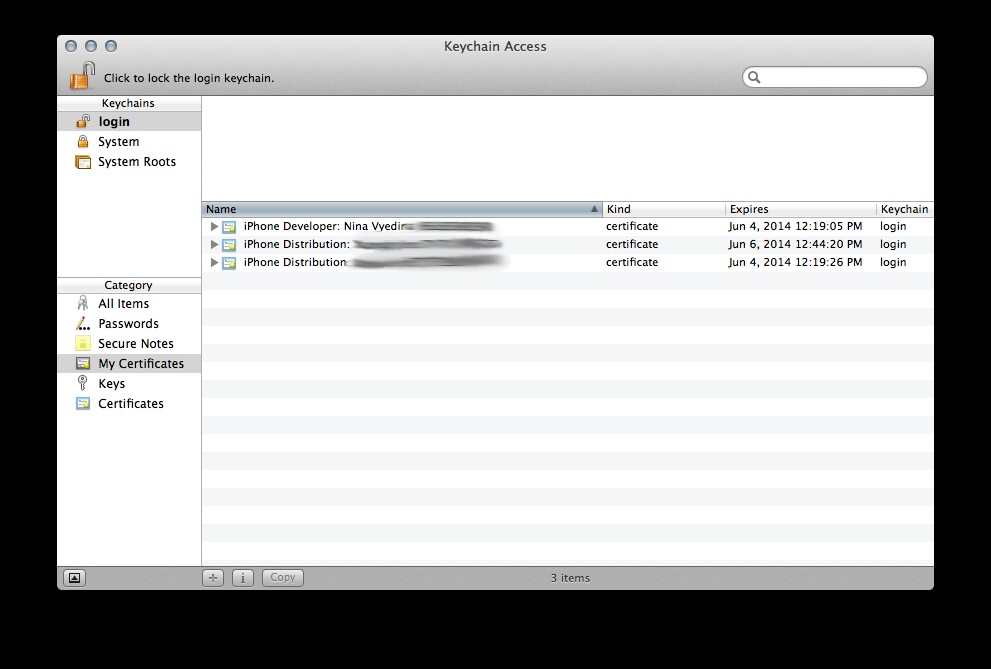Sort by the Expires column header
Screen dimensions: 991x669
(x=801, y=209)
